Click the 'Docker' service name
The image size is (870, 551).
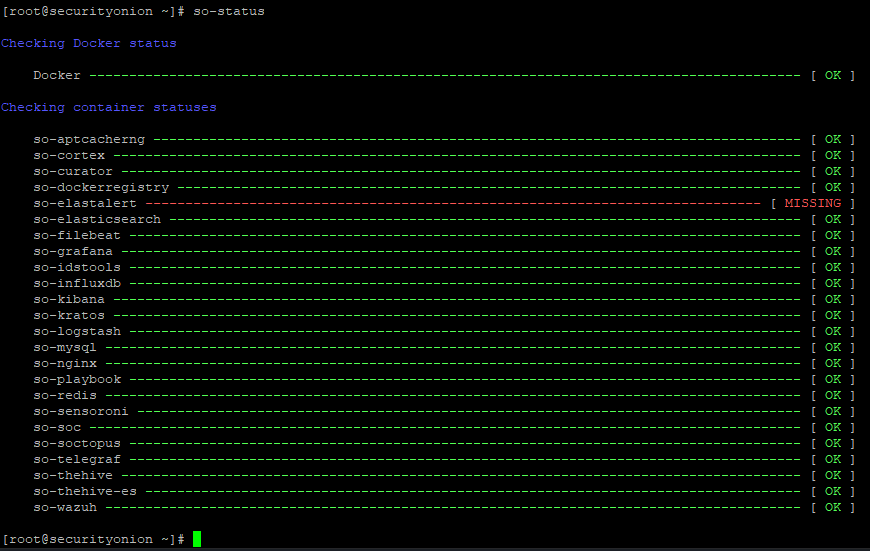(x=57, y=75)
